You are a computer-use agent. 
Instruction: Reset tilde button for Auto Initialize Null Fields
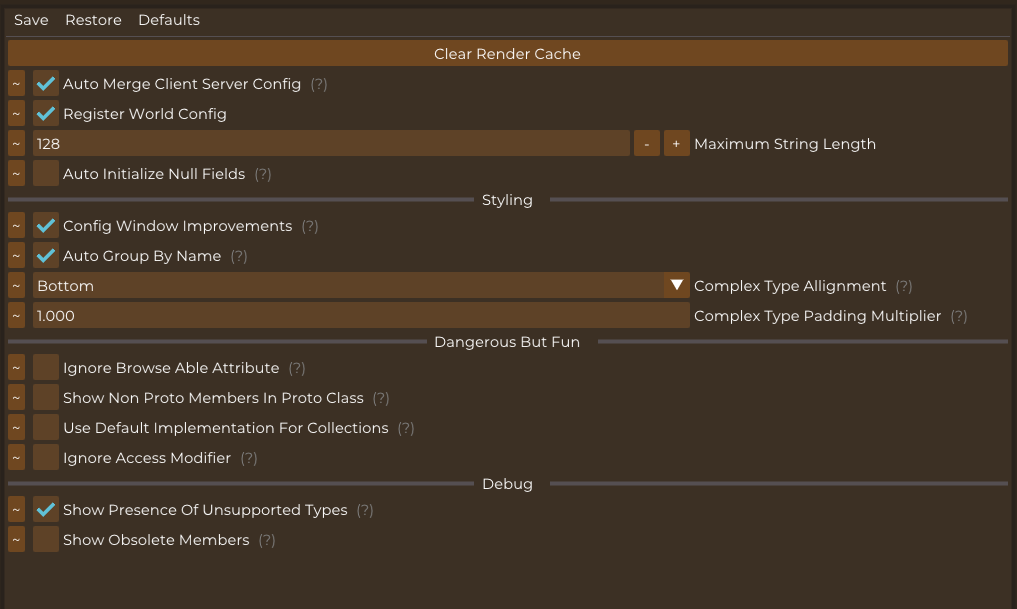point(16,173)
